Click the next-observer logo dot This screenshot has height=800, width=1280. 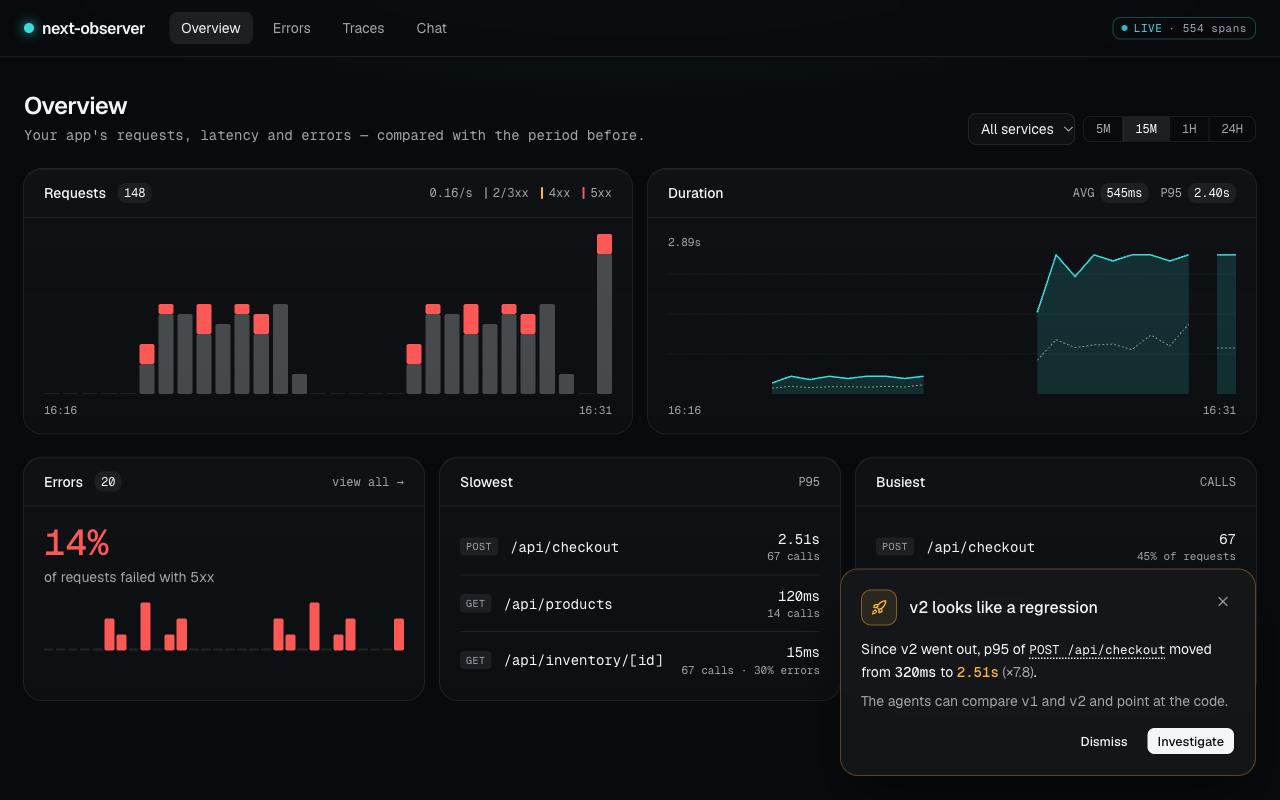29,28
